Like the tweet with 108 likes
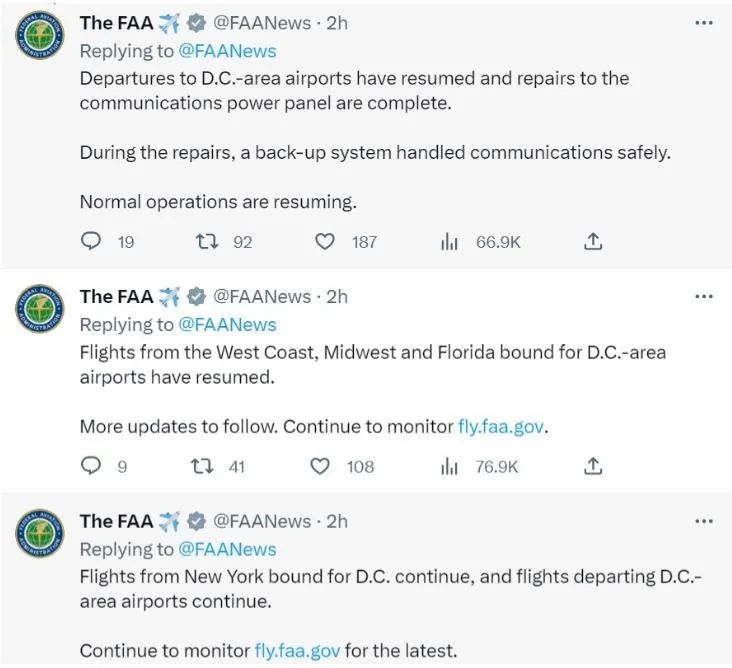 point(320,466)
